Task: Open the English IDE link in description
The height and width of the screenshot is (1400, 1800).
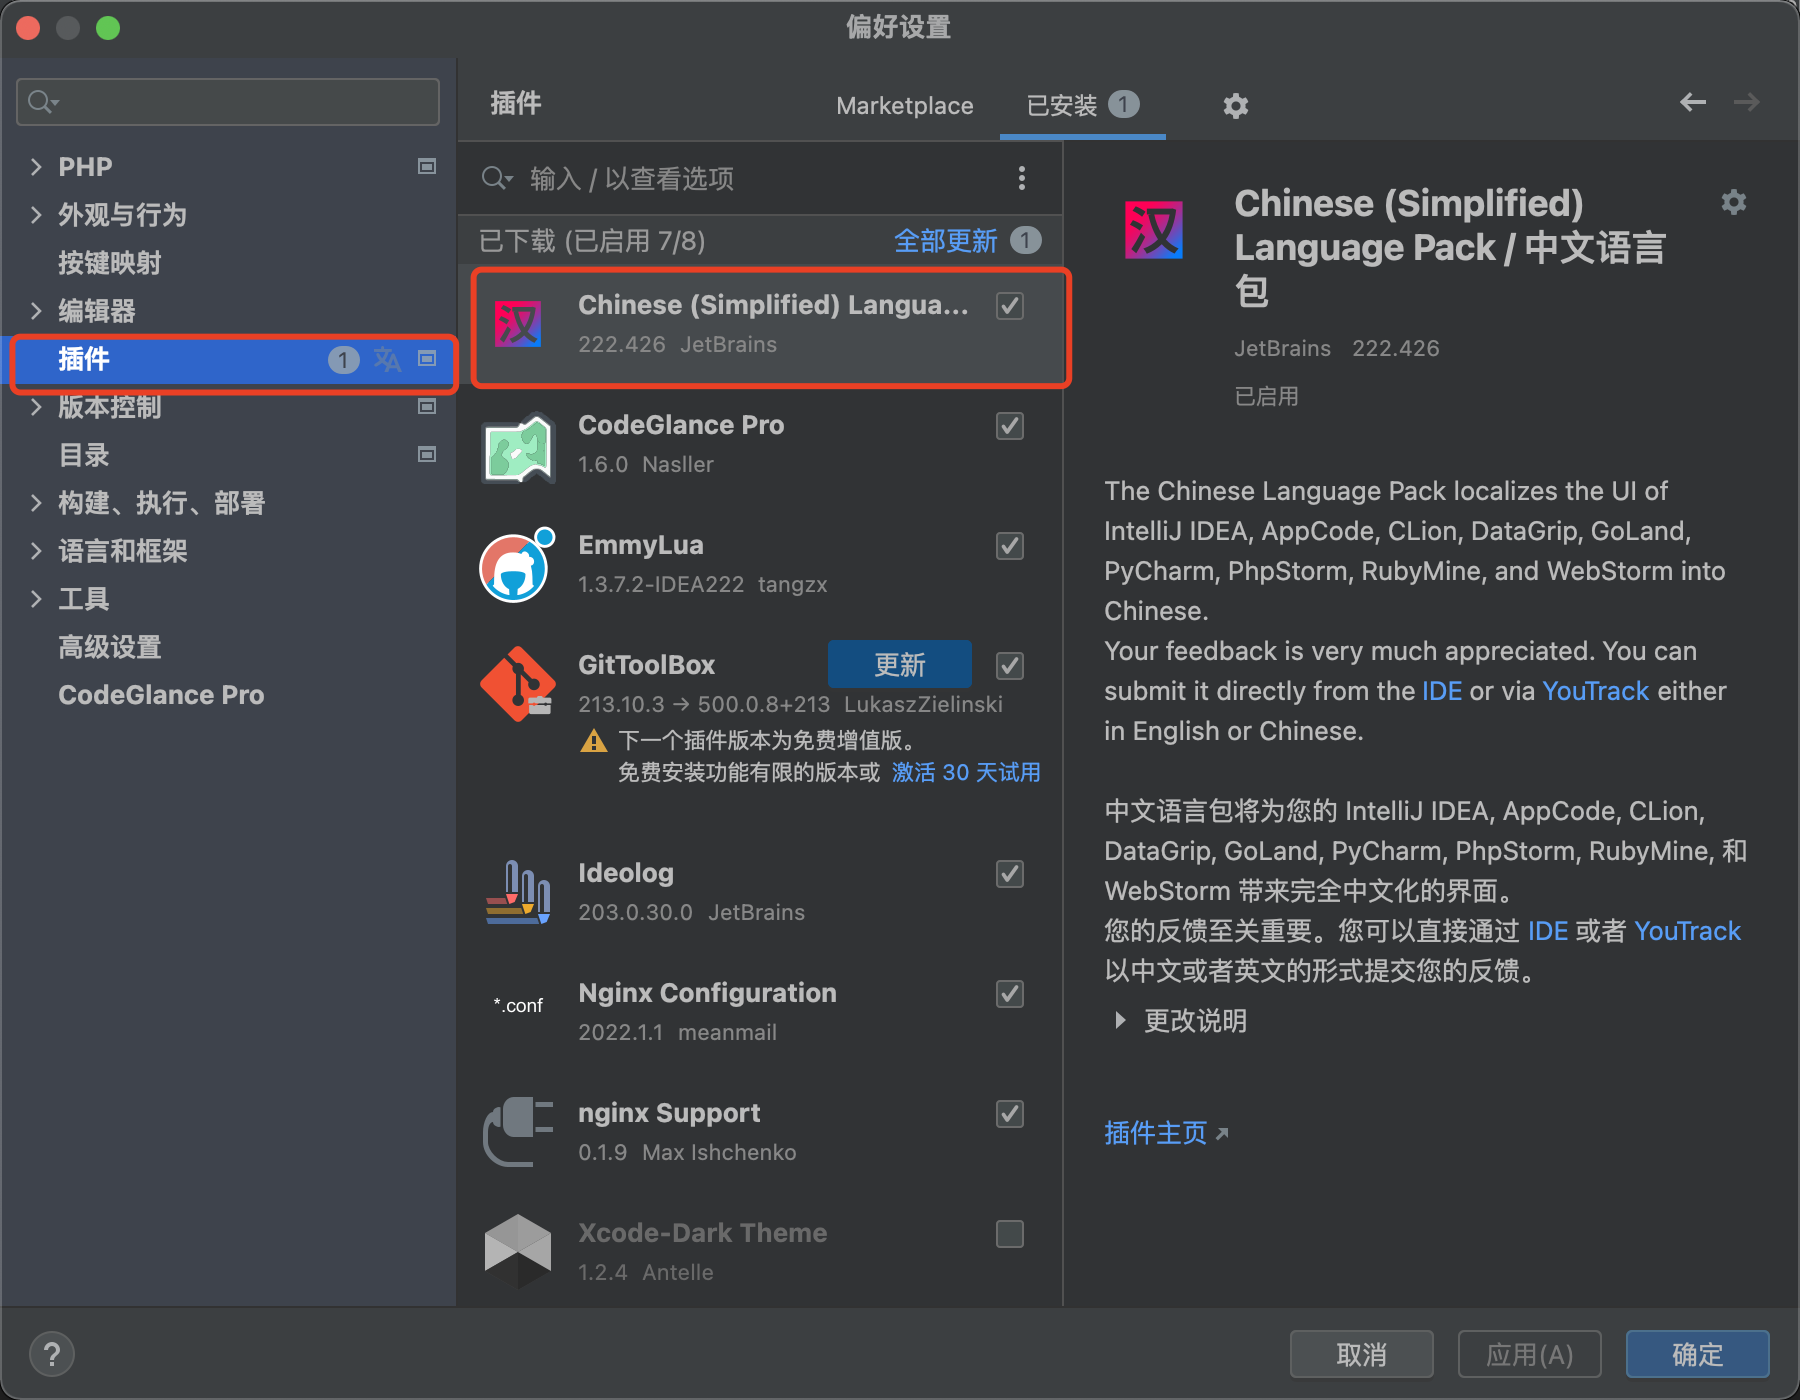Action: (1442, 691)
